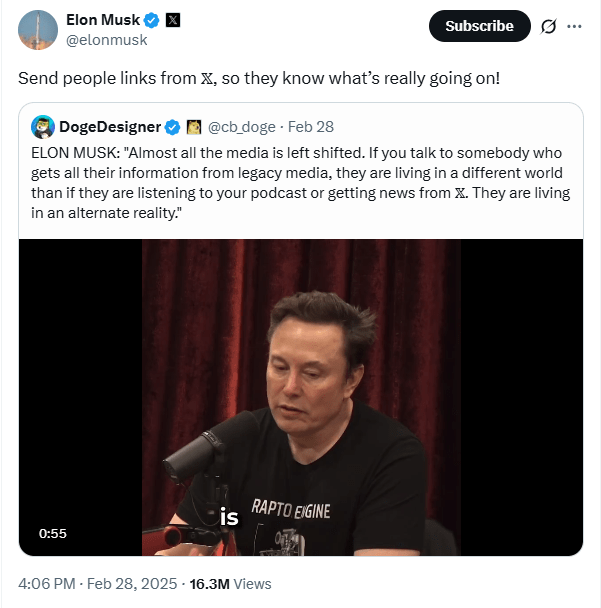Open the three-dot more options menu
Screen dimensions: 601x608
coord(574,26)
